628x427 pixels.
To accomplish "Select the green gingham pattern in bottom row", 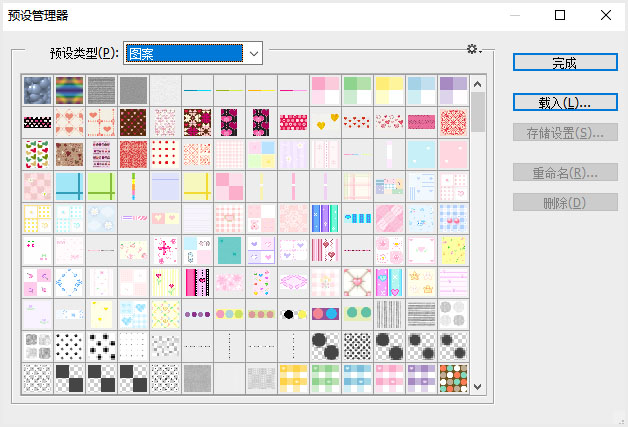I will click(326, 379).
